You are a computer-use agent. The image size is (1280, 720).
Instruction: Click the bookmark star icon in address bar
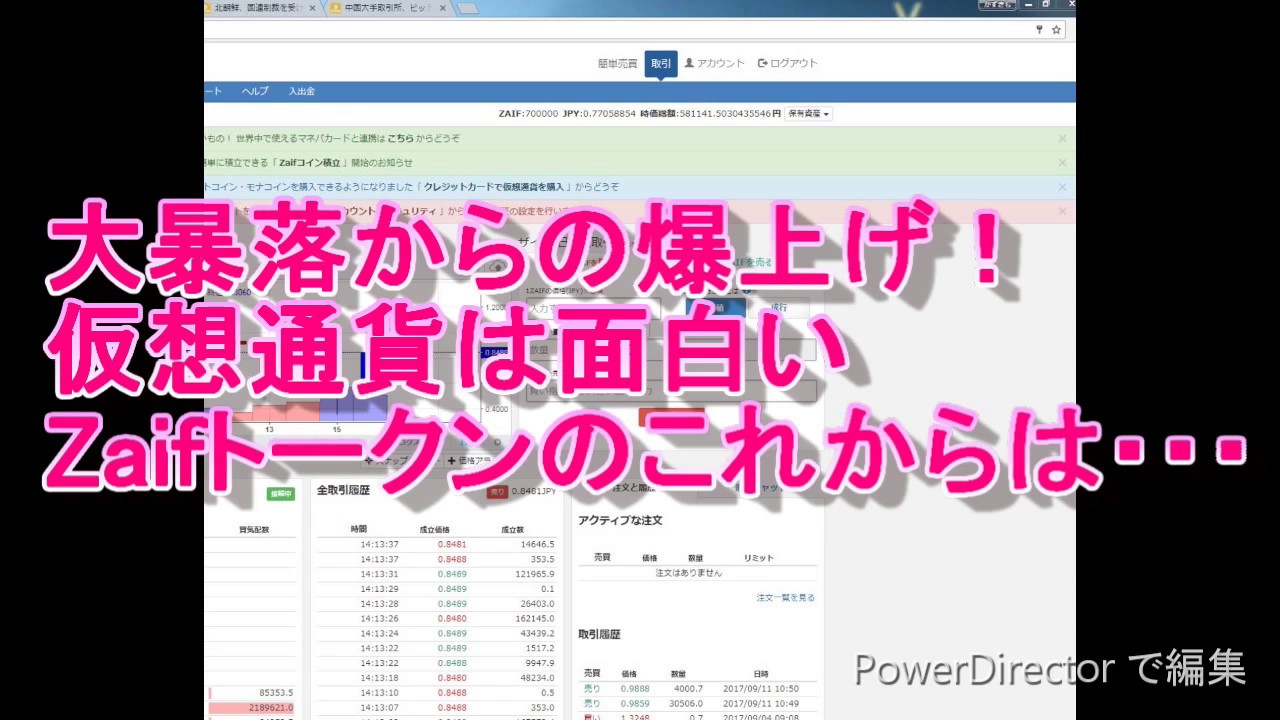[x=1056, y=30]
